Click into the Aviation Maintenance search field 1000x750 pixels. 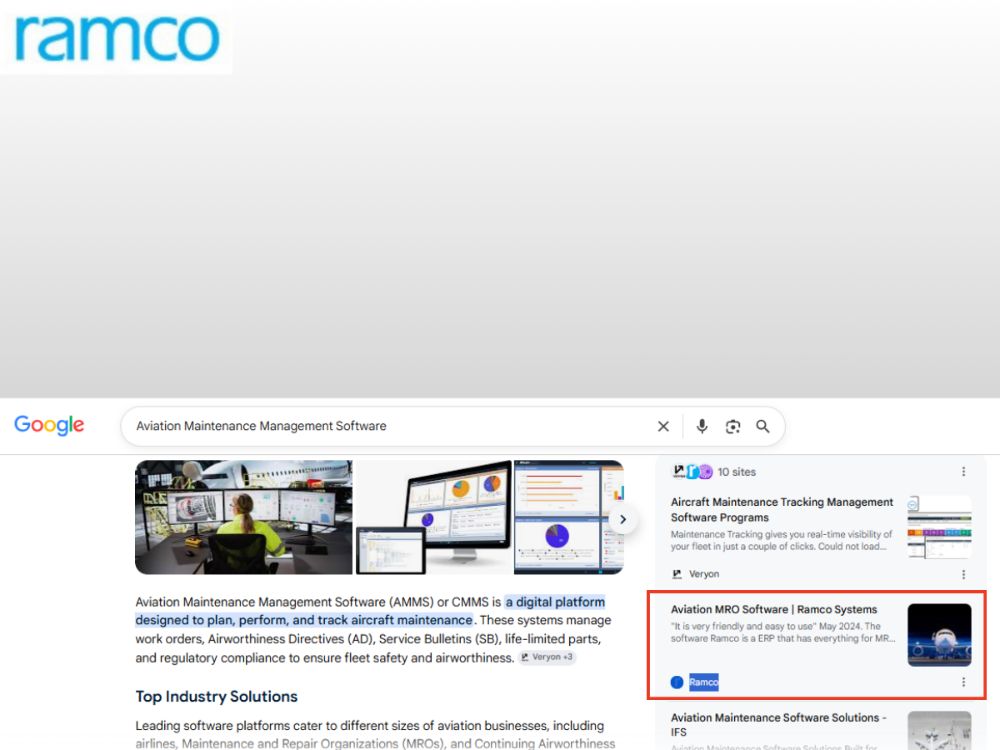point(389,426)
